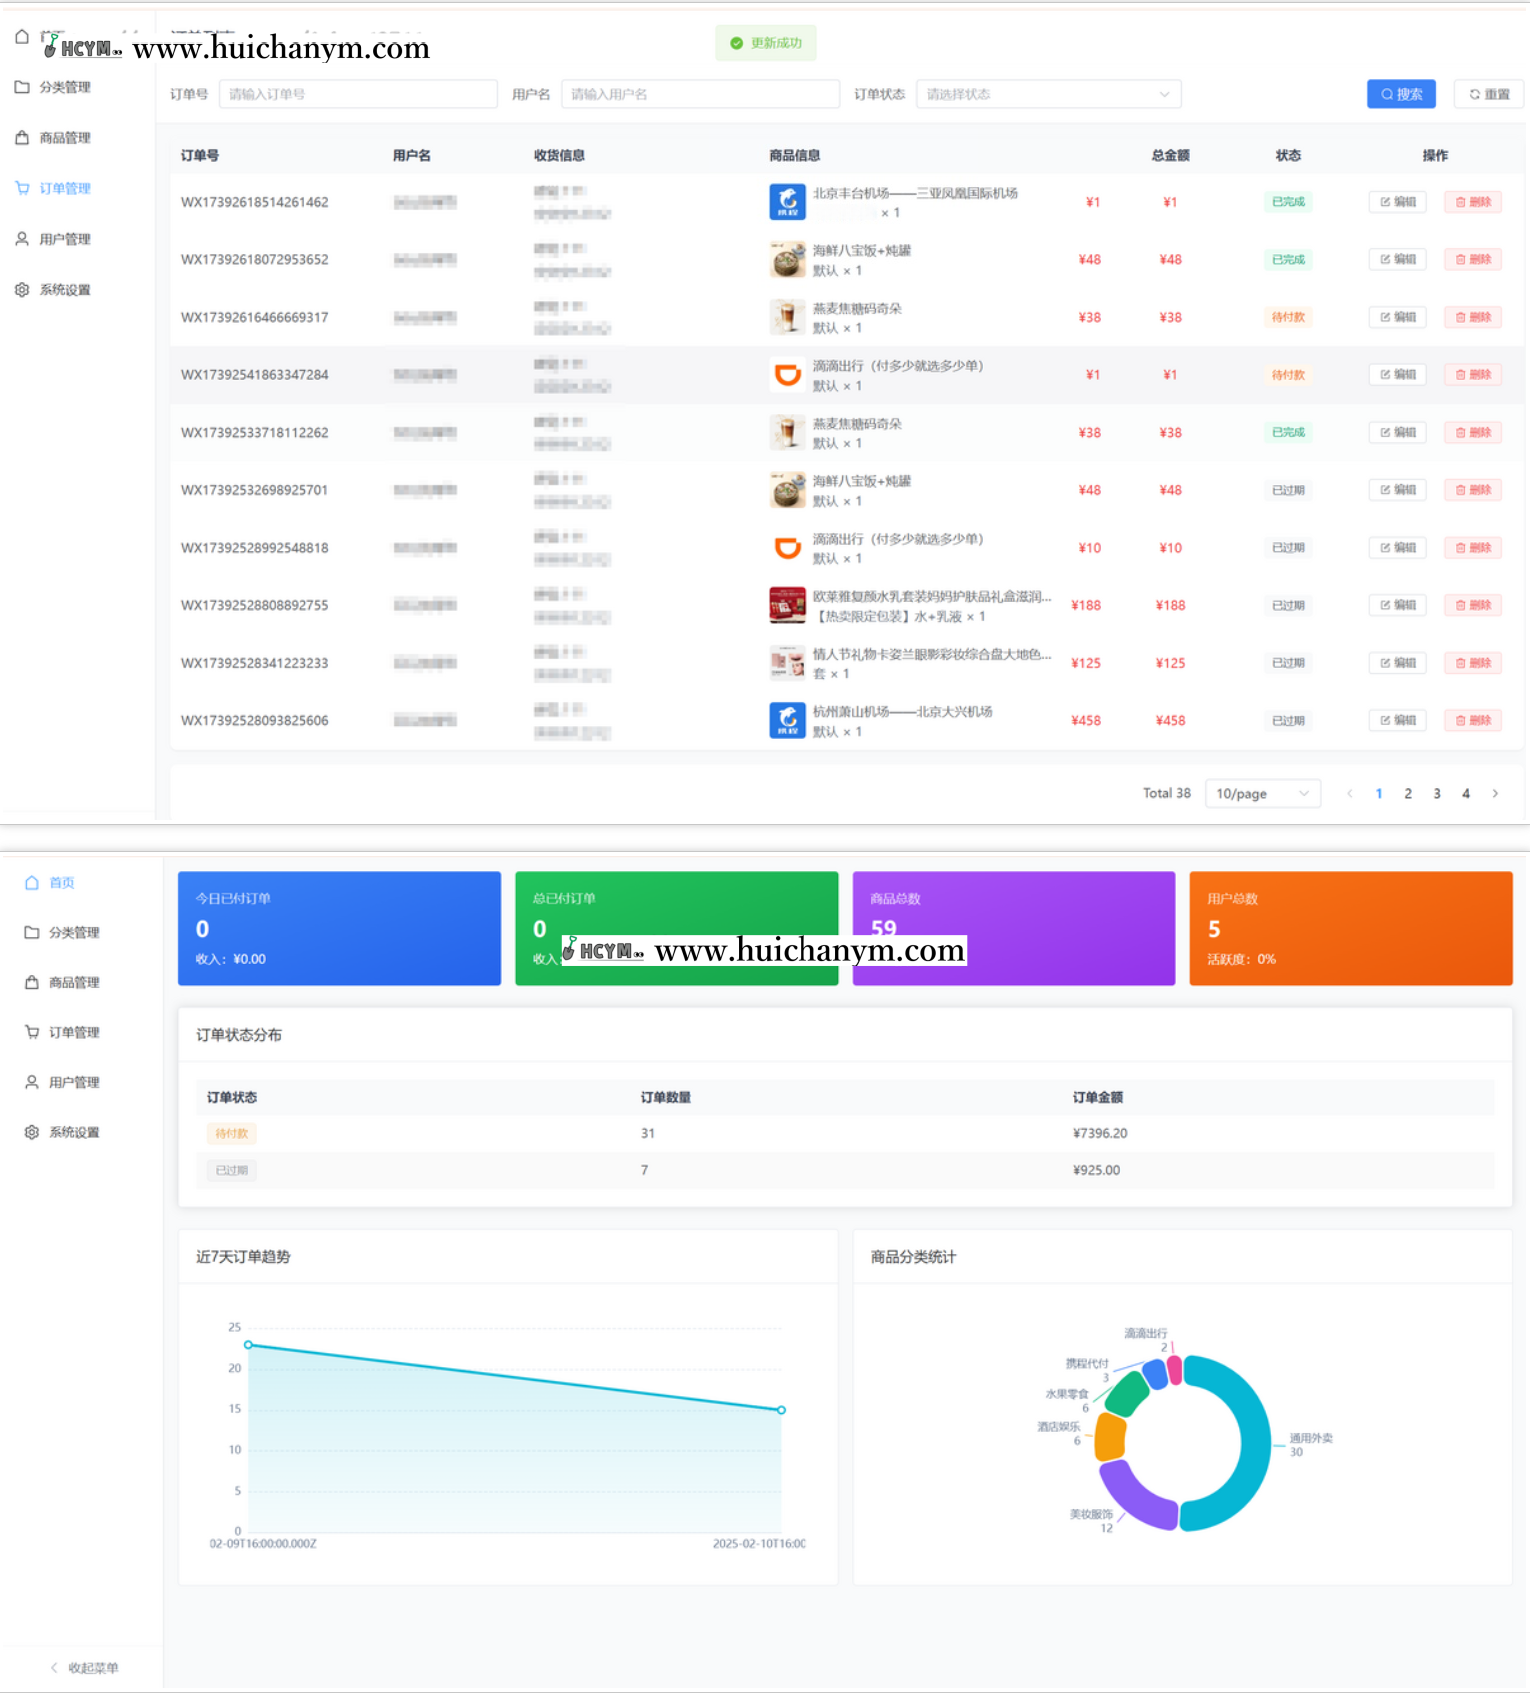Click the user icon for 用户管理 in bottom sidebar
The height and width of the screenshot is (1693, 1530).
(32, 1082)
